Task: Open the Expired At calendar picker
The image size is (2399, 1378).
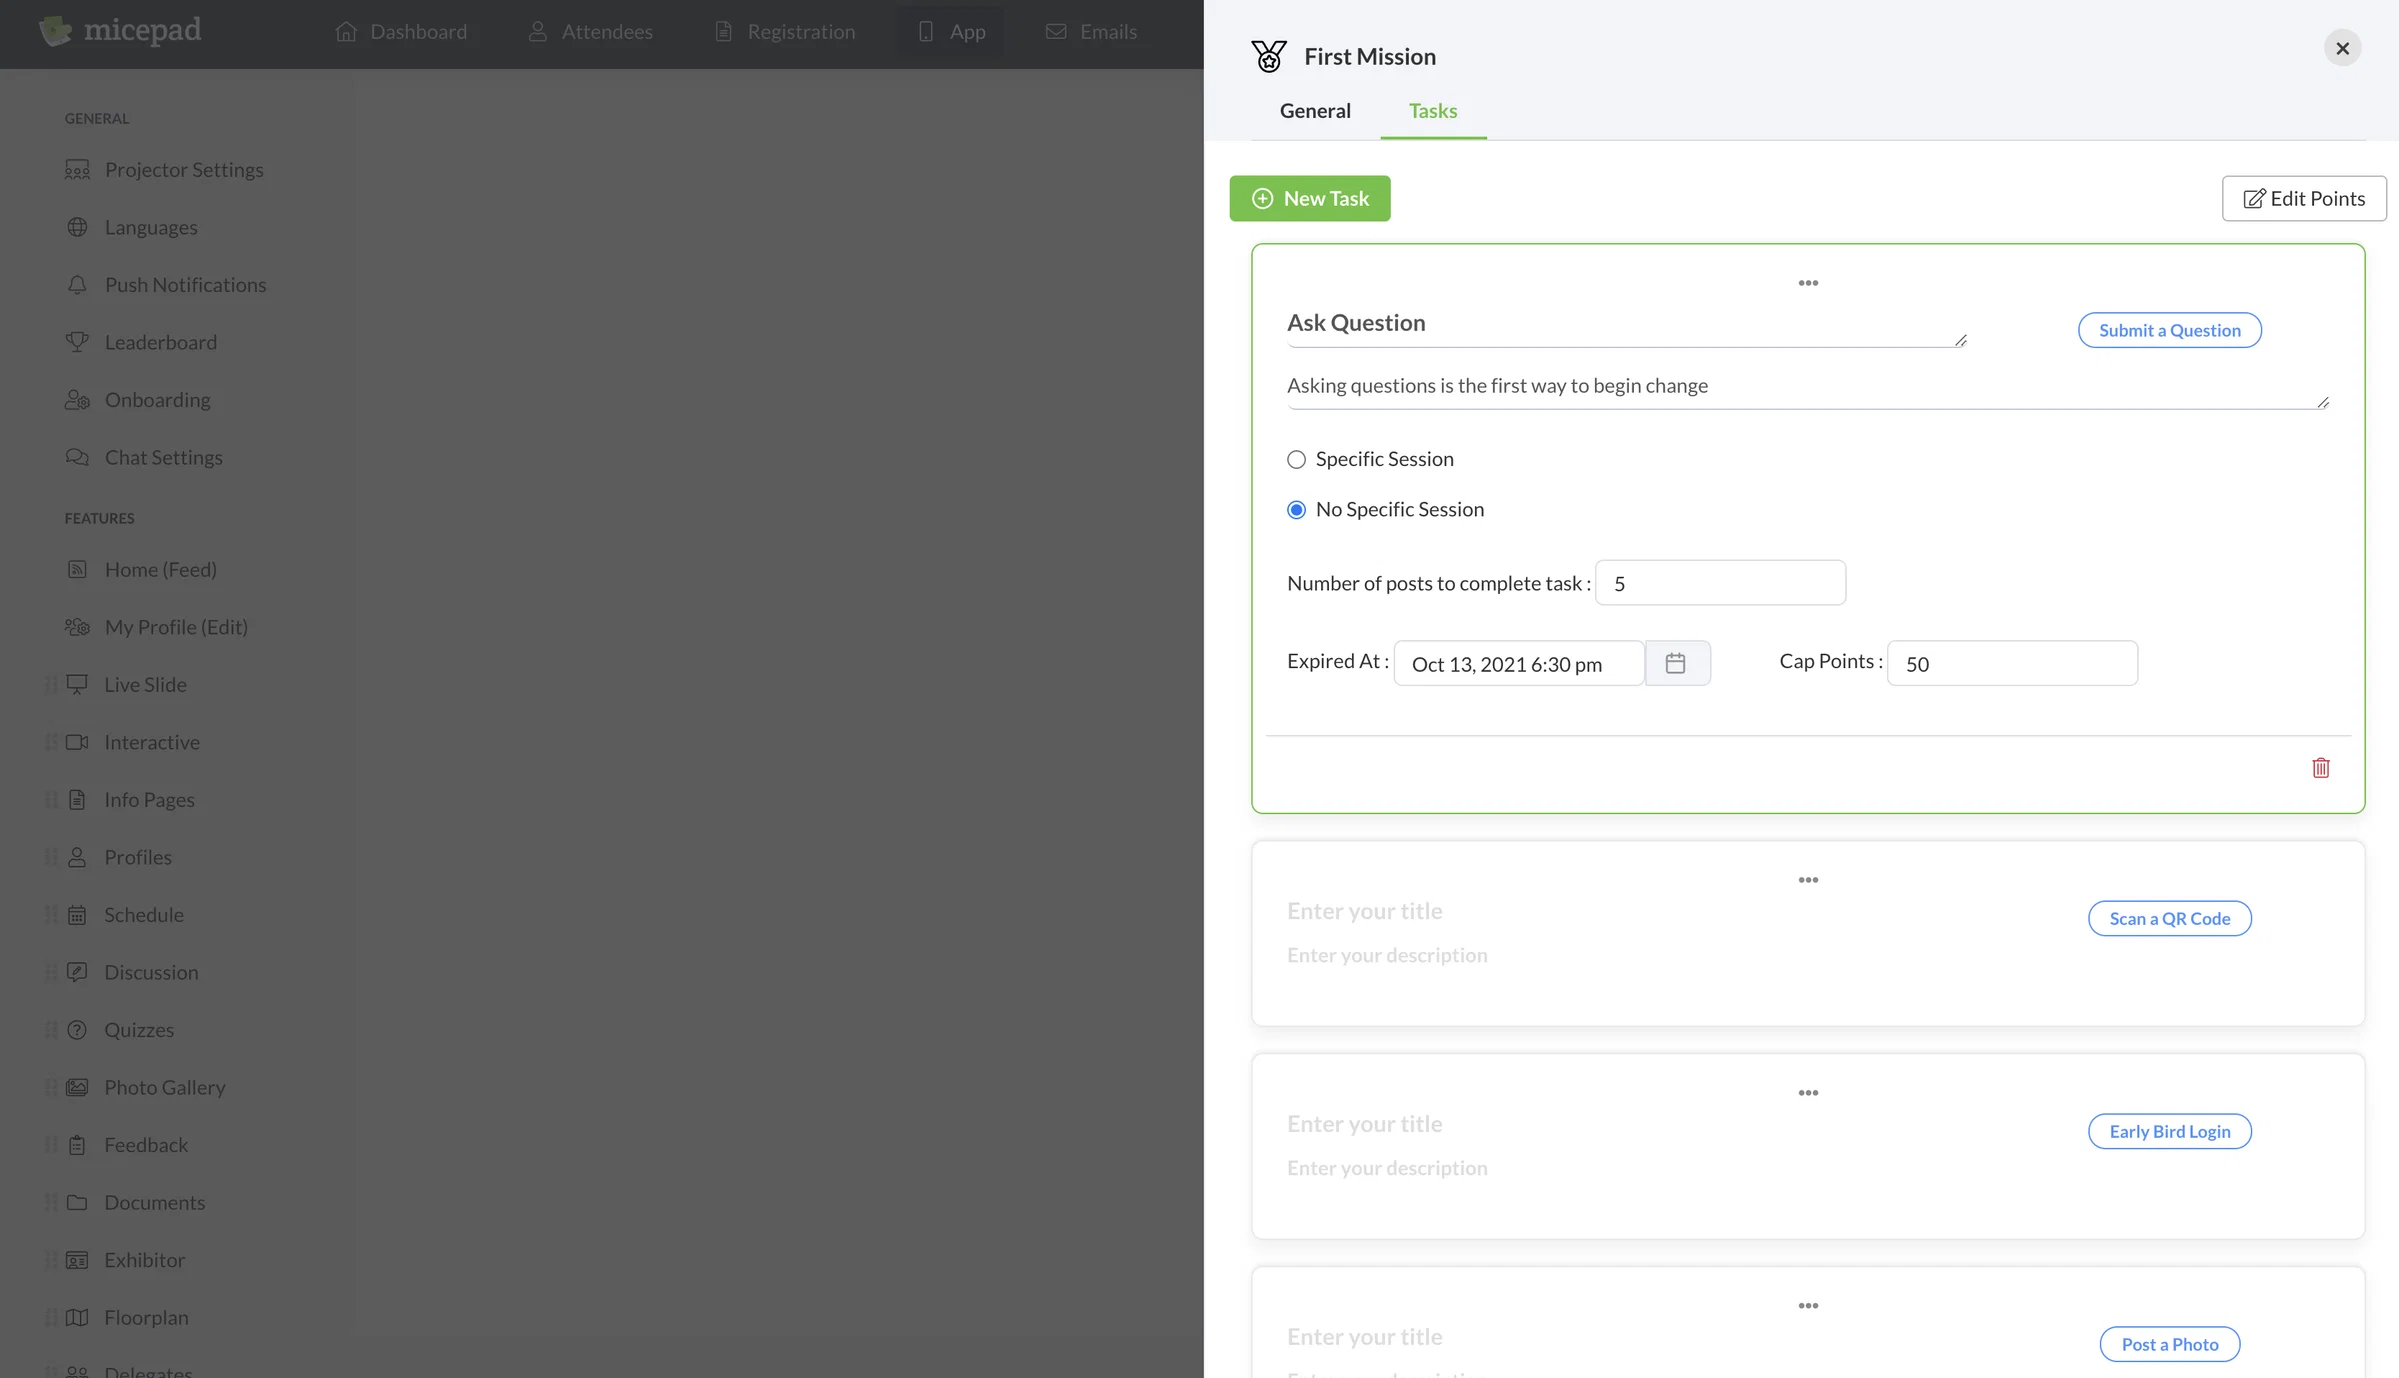Action: (x=1677, y=663)
